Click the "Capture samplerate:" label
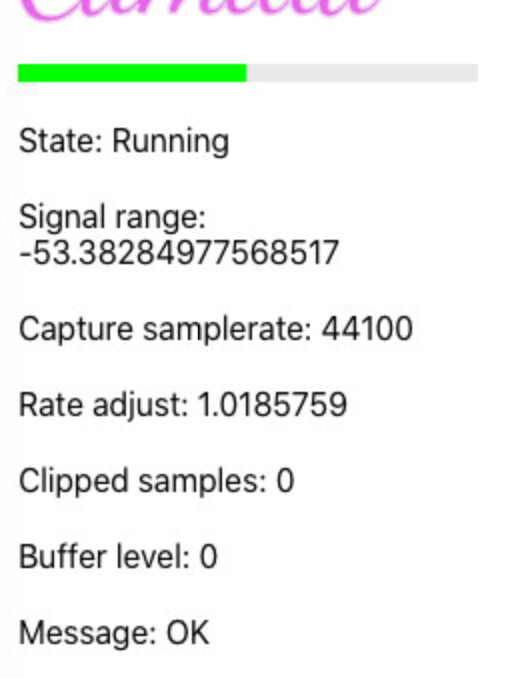 (x=165, y=330)
